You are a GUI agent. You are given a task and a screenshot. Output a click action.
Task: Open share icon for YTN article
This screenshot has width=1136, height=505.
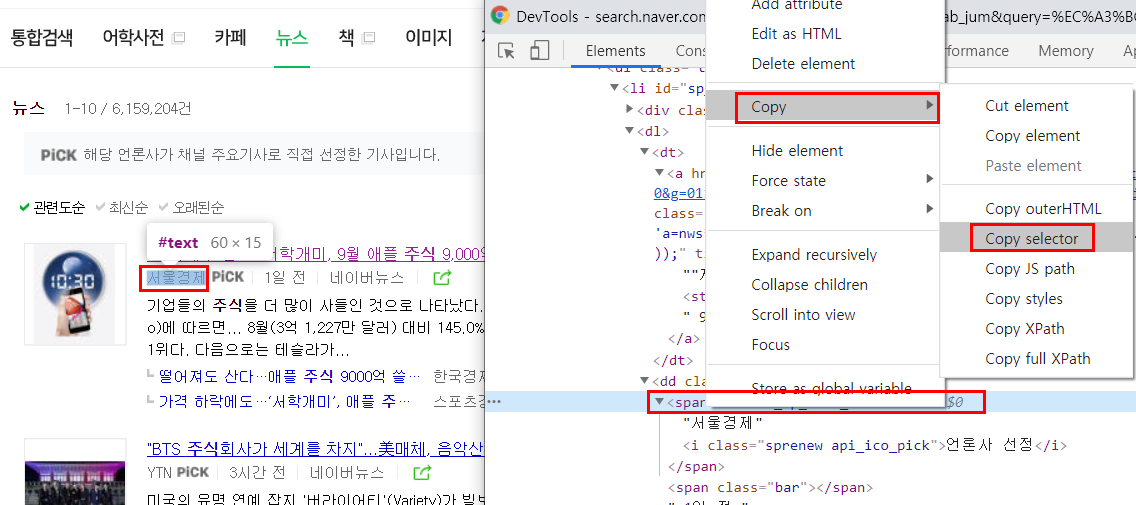point(422,473)
